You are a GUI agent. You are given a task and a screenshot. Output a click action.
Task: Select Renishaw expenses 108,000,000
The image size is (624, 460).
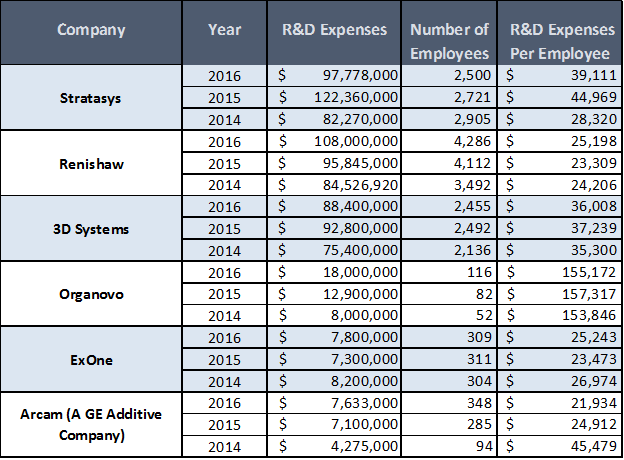(334, 141)
